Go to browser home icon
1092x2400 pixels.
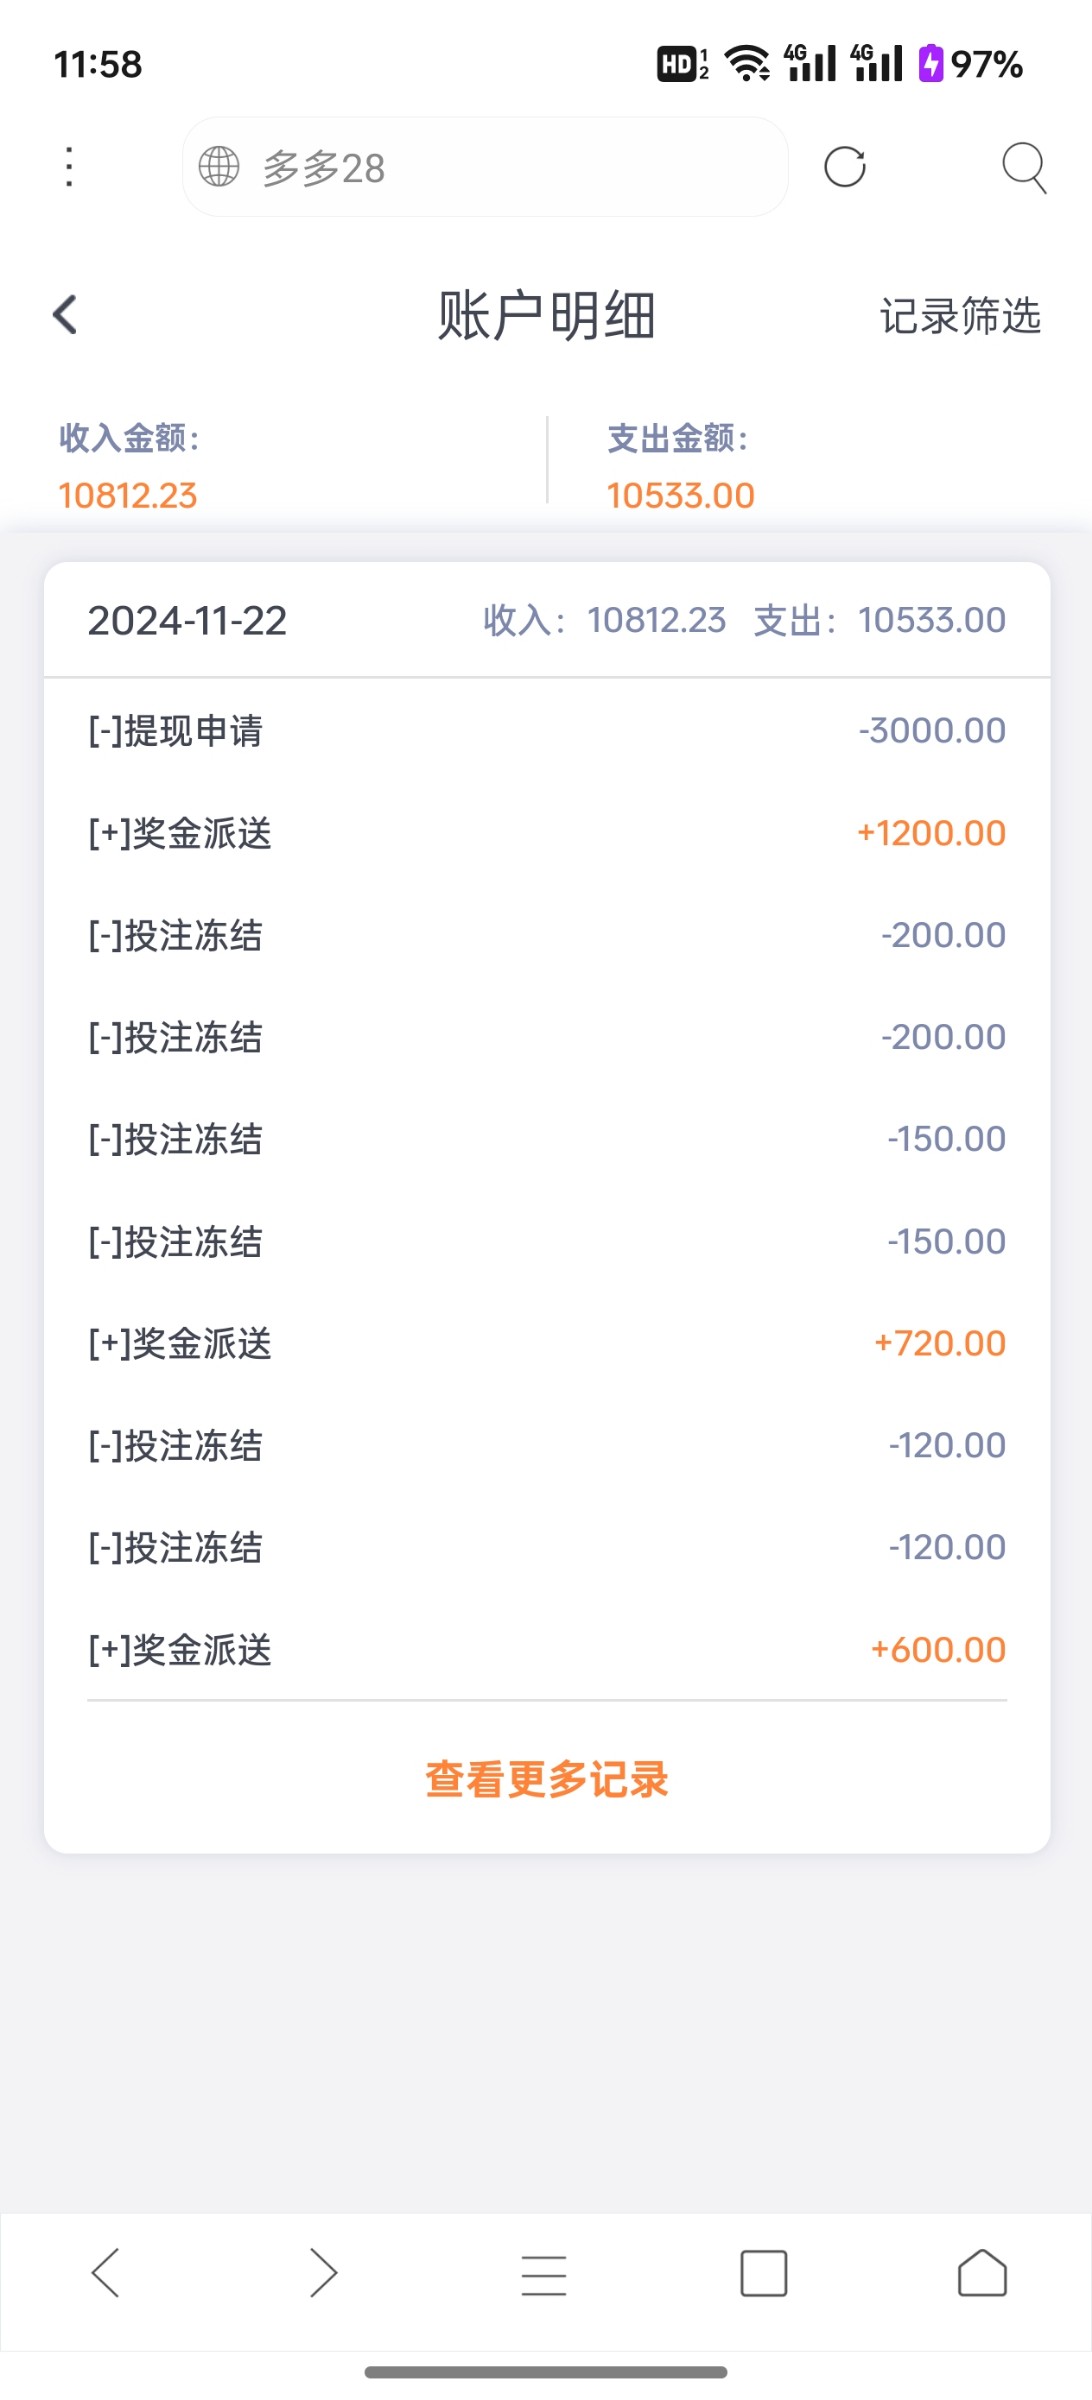(x=982, y=2273)
